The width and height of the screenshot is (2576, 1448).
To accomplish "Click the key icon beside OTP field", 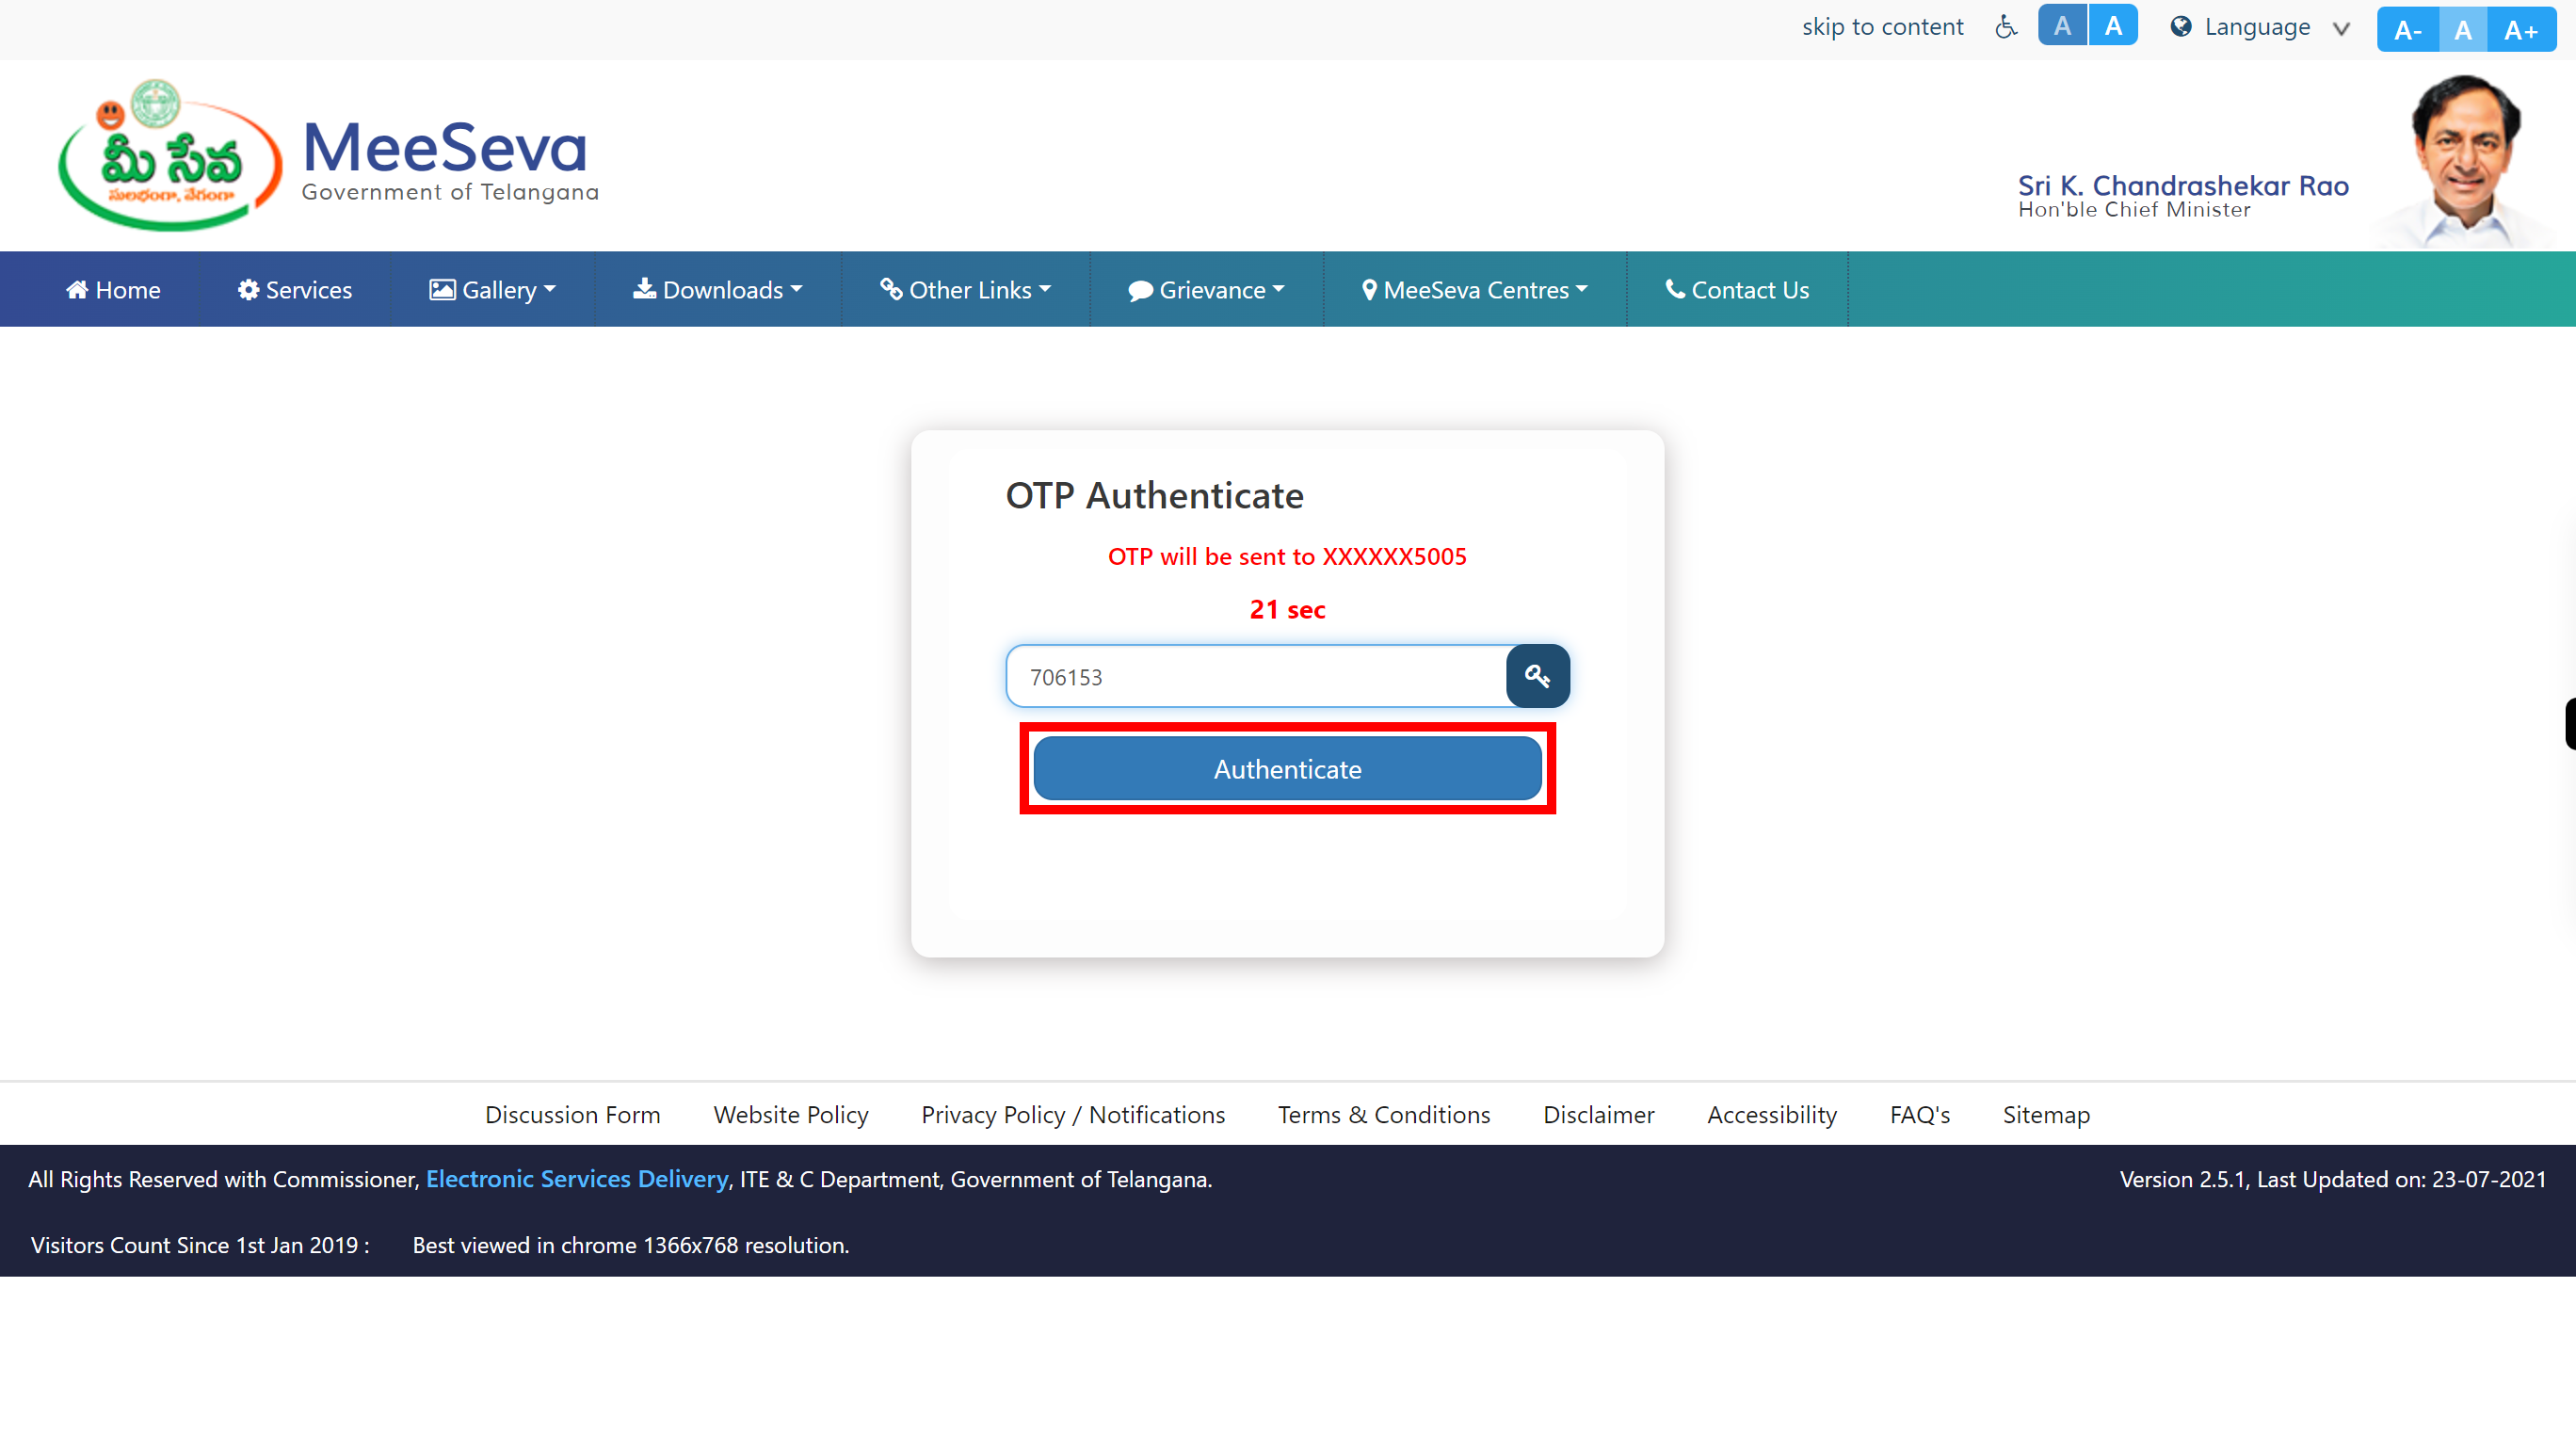I will (1537, 676).
